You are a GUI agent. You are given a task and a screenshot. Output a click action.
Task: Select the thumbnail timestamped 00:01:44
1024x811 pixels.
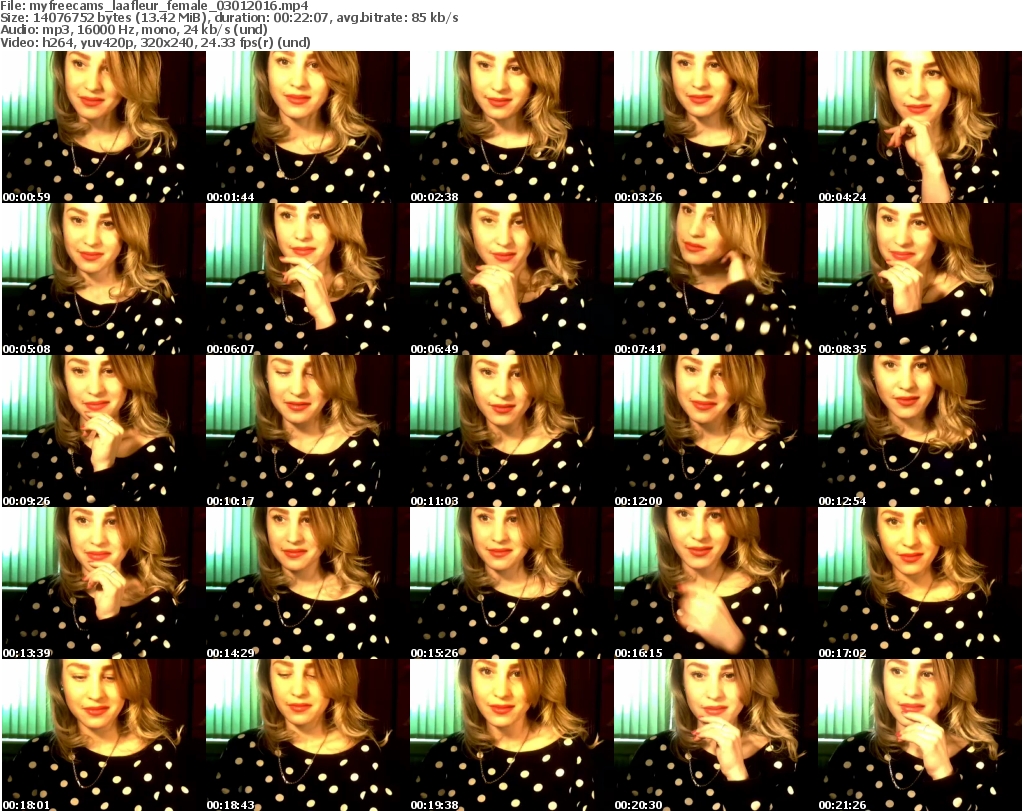click(308, 127)
